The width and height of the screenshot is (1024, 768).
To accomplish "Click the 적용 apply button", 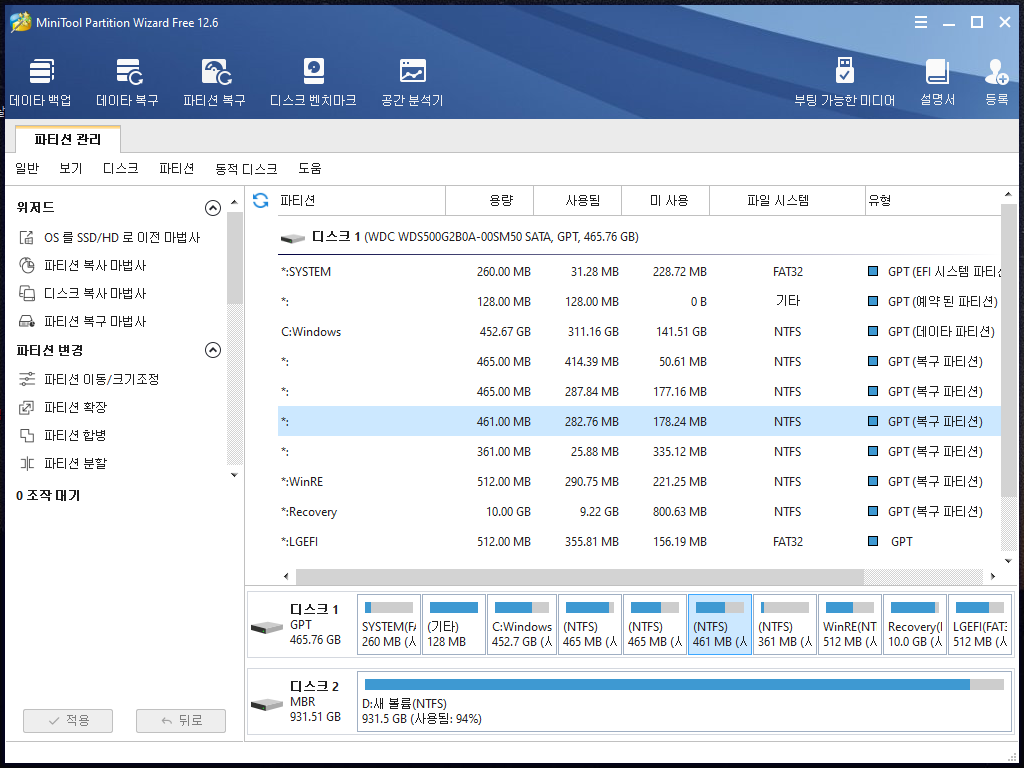I will 68,720.
